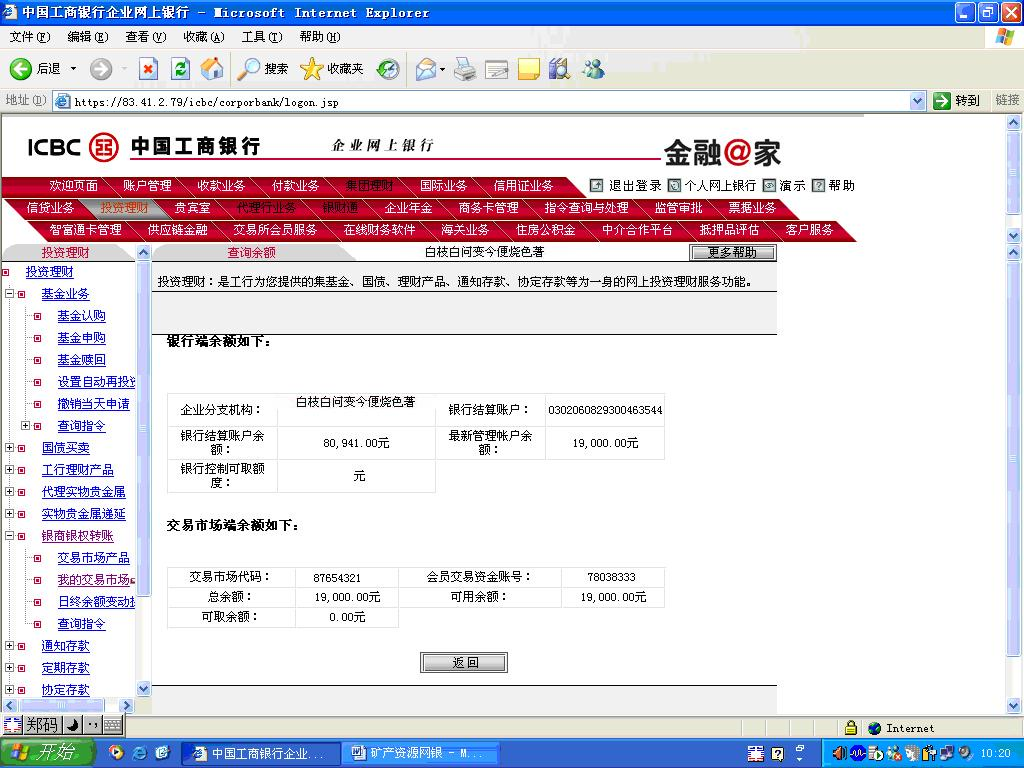Expand the 协定存款 tree node
1024x768 pixels.
point(10,690)
